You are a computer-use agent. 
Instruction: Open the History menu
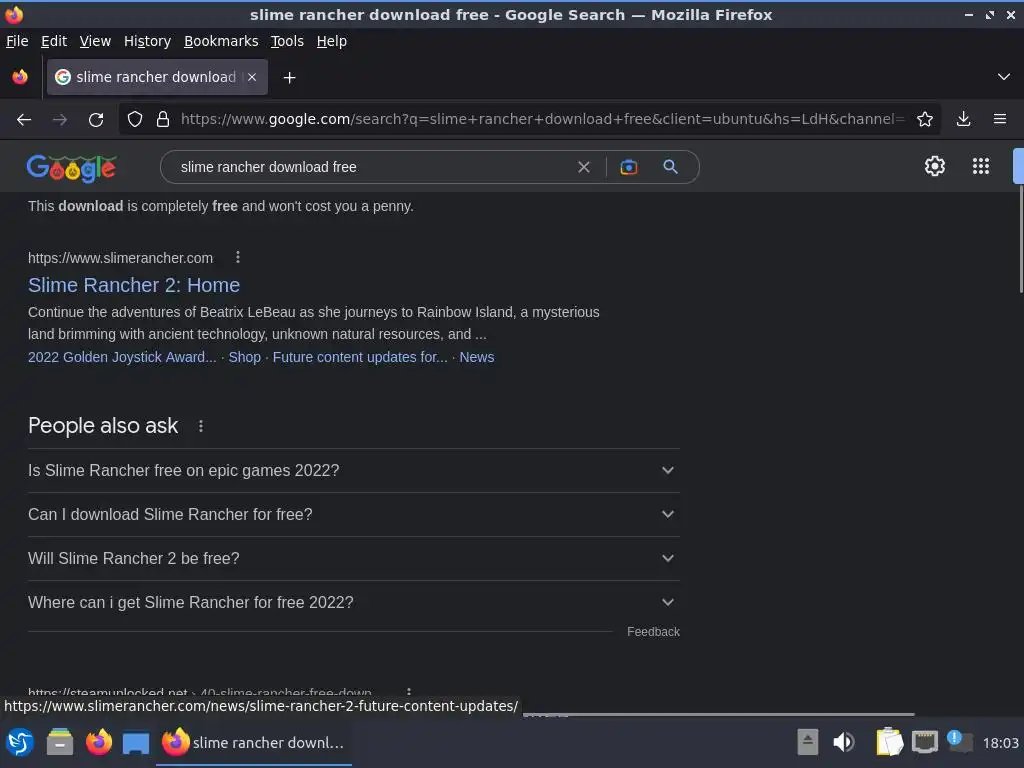147,41
